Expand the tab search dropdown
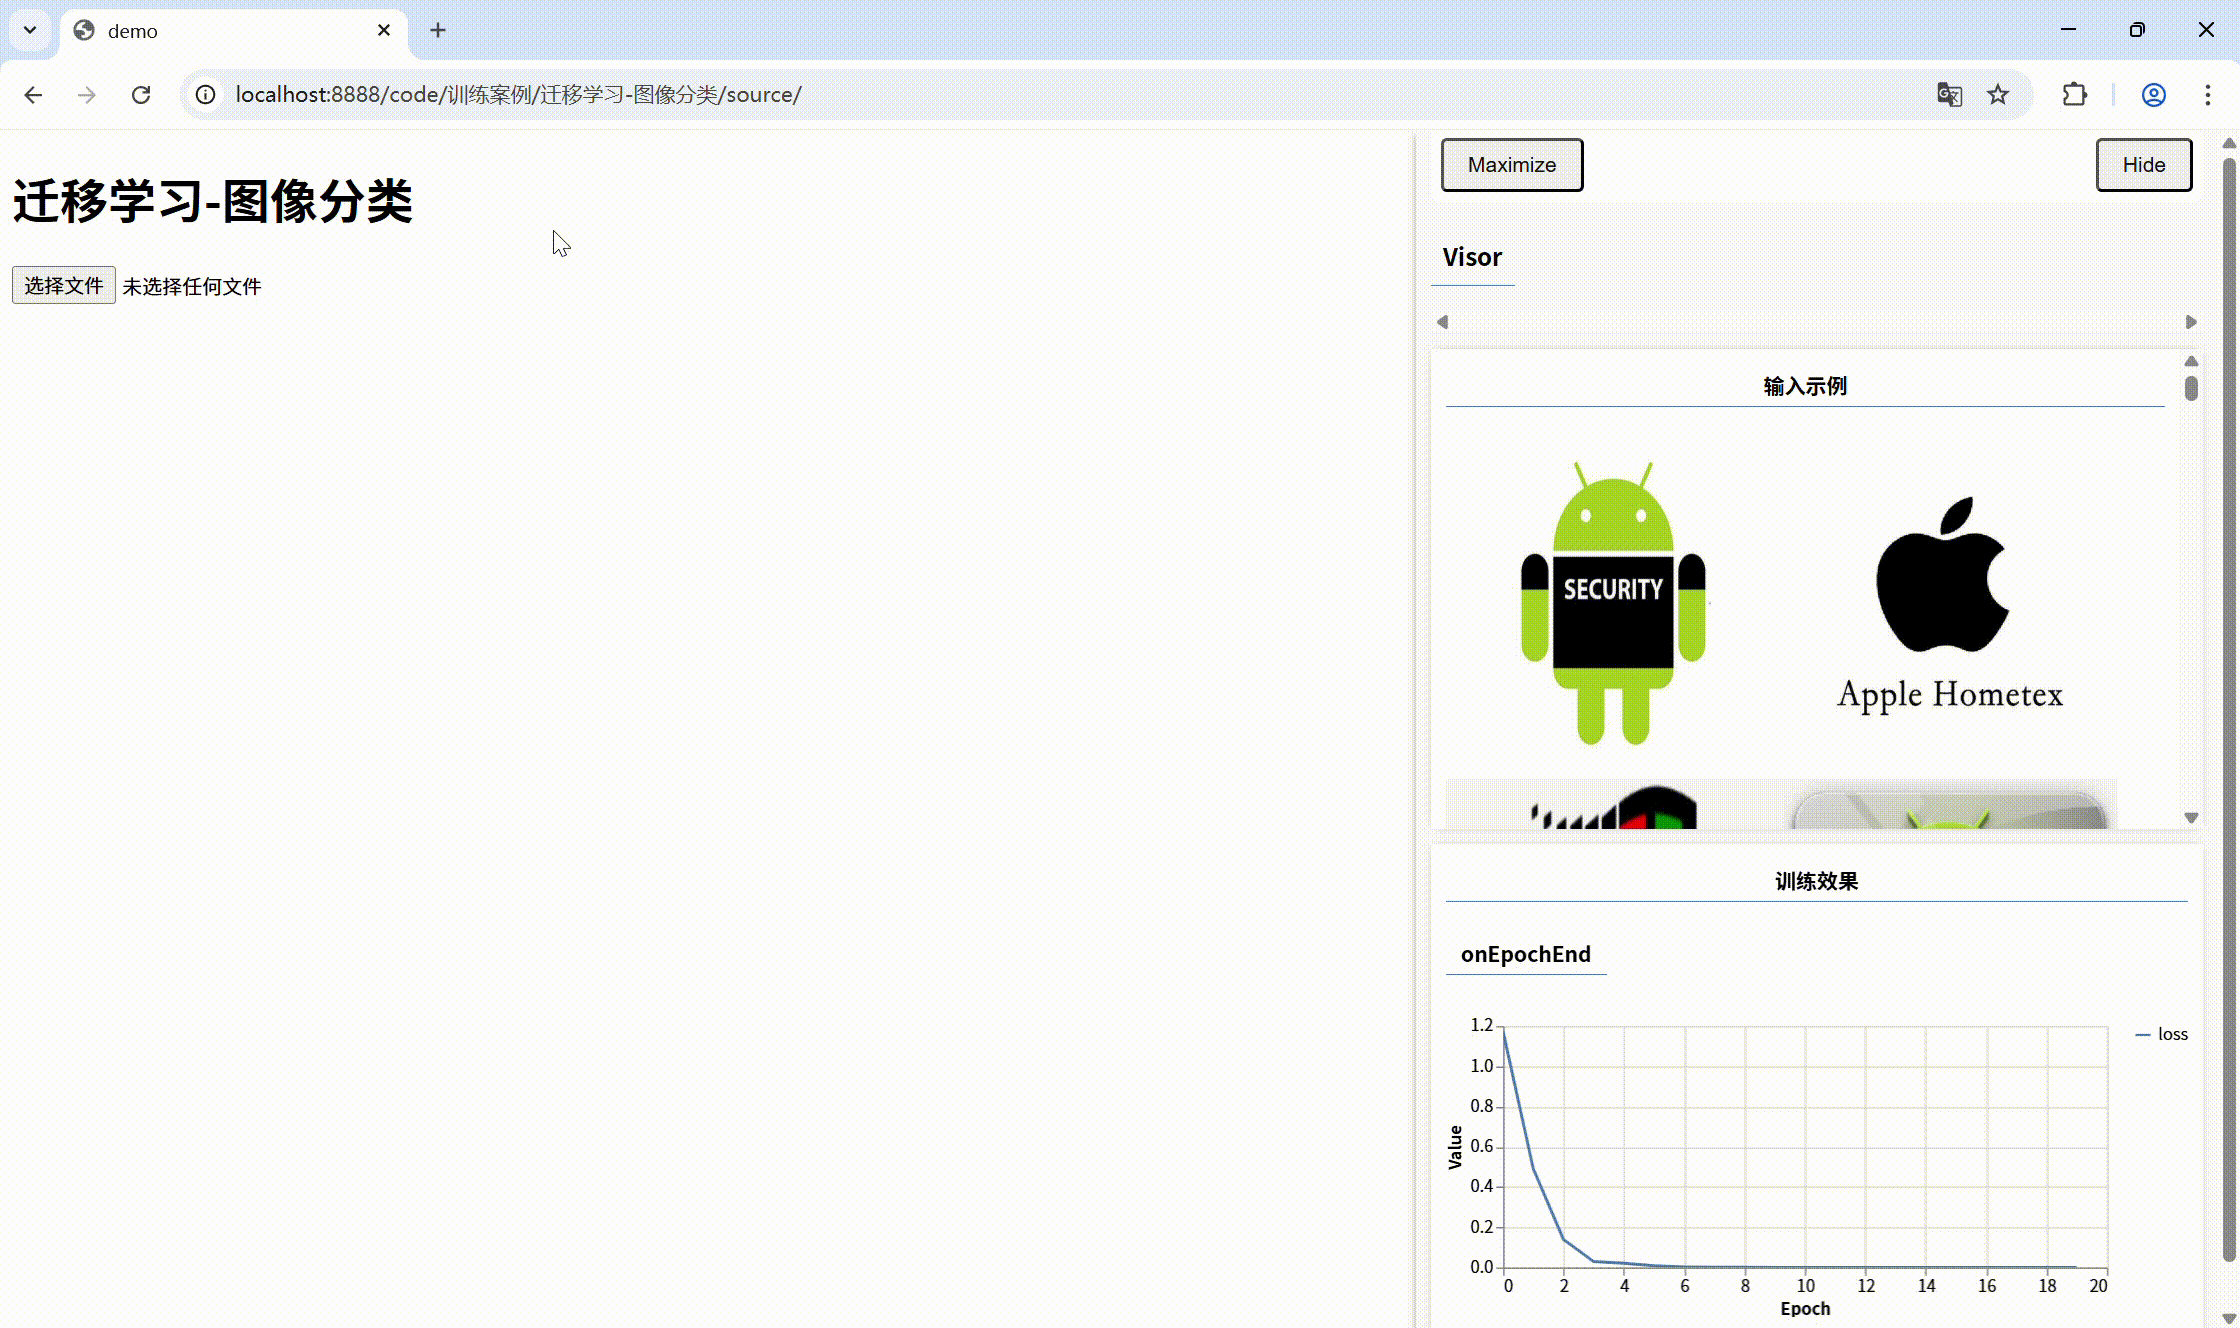 [30, 30]
